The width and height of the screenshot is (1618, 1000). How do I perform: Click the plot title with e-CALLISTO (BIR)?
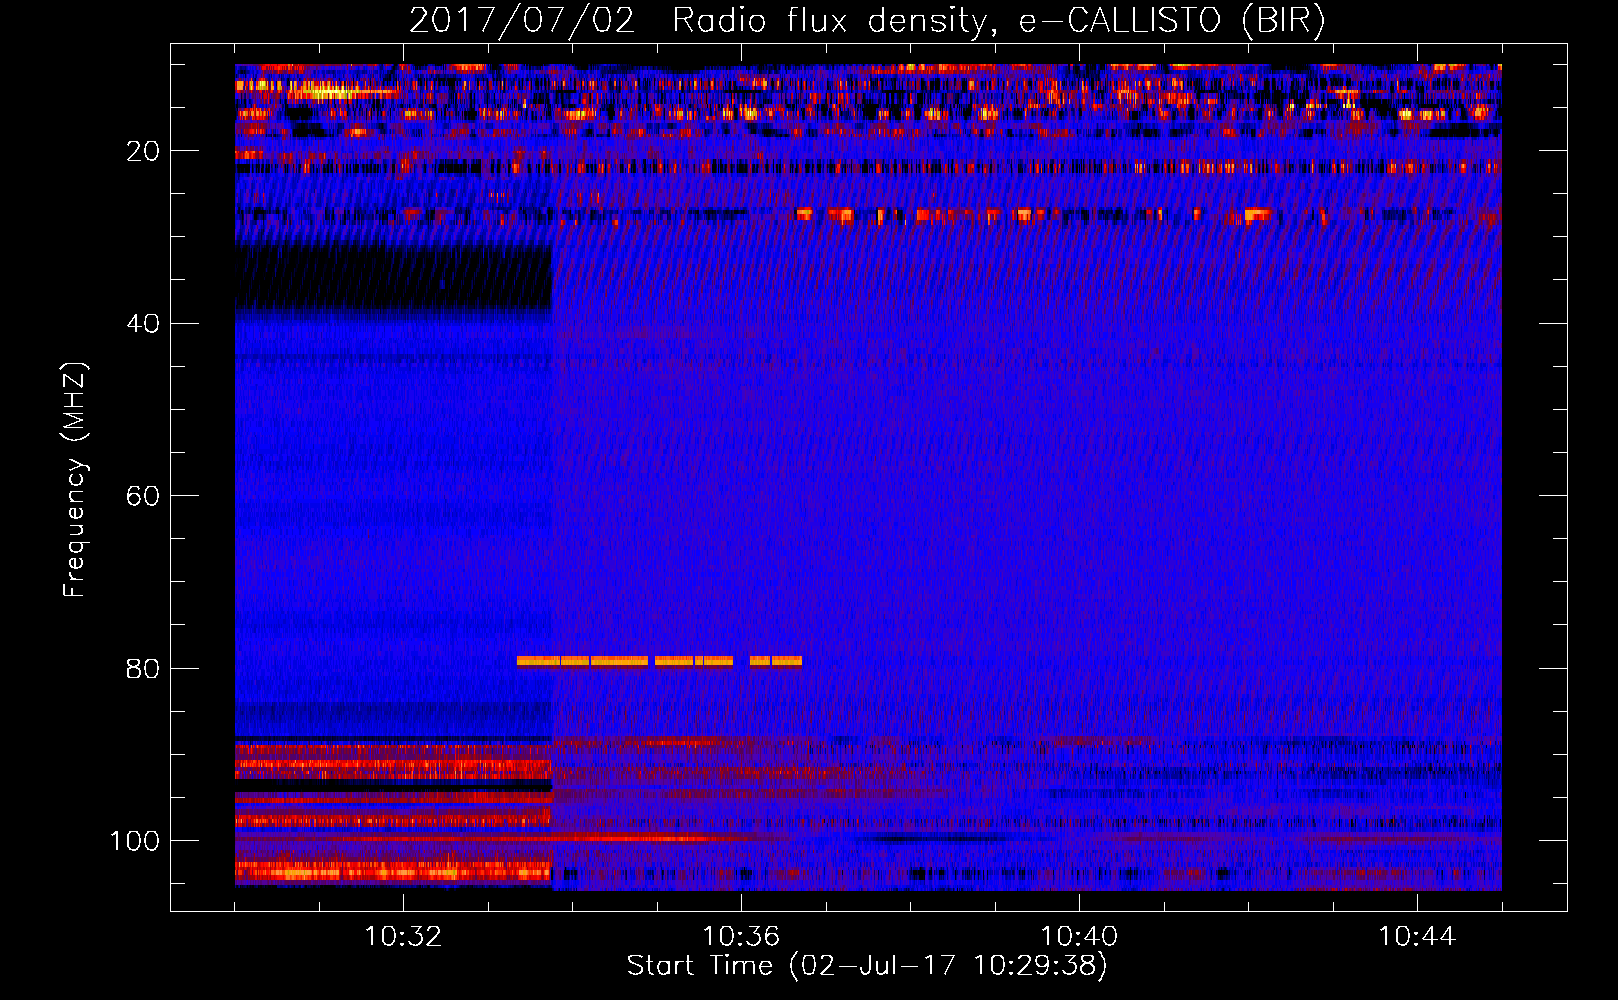click(867, 21)
